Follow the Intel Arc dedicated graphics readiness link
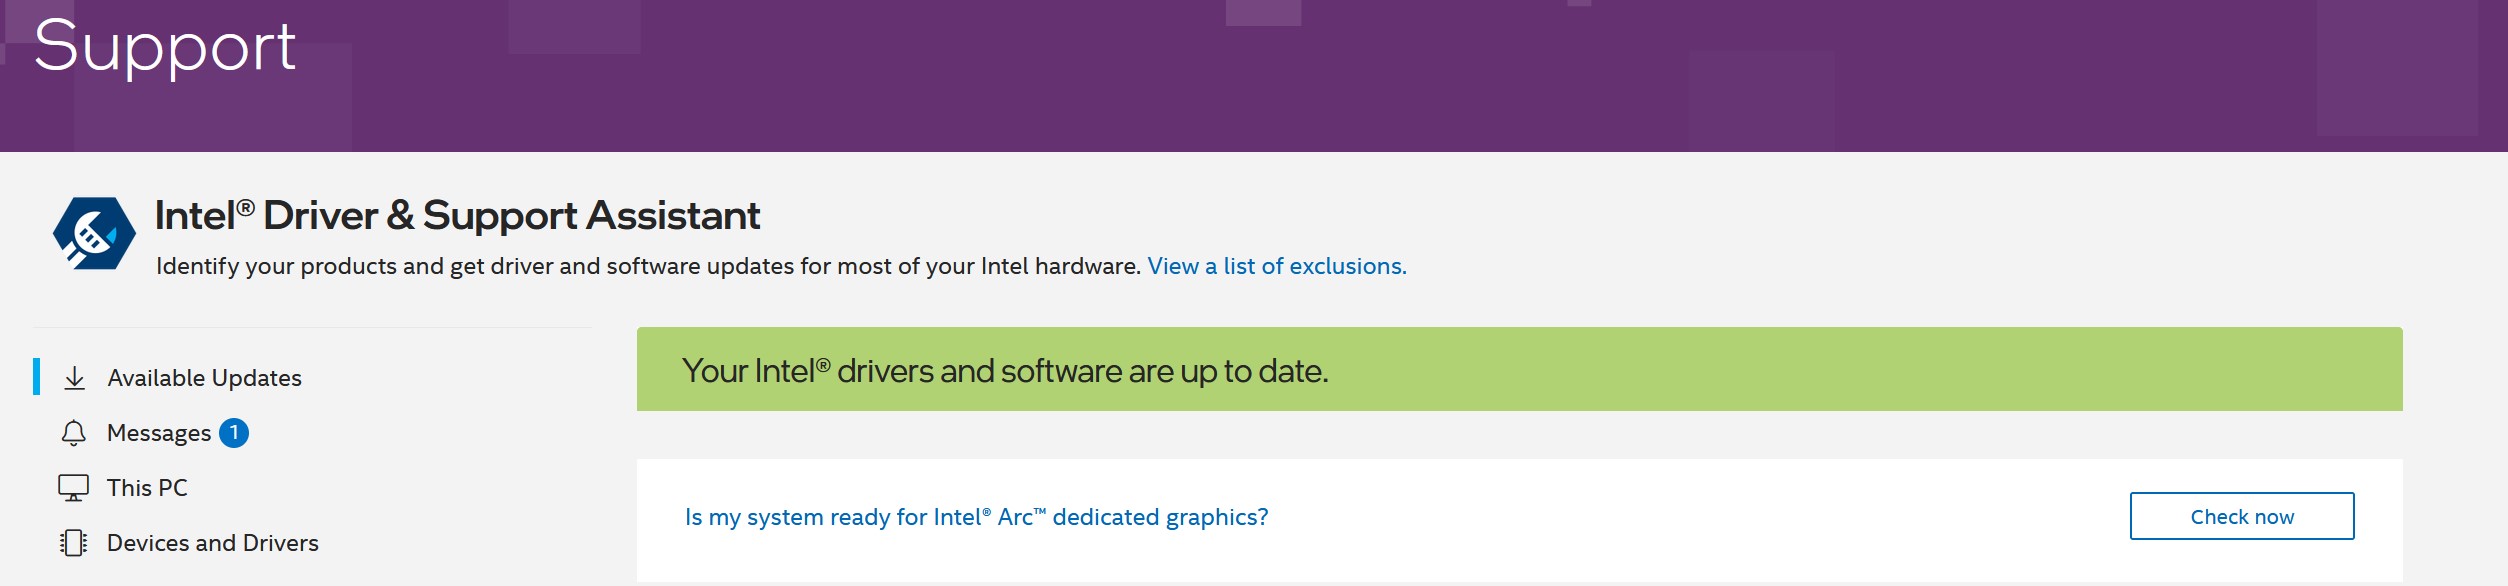2508x586 pixels. (977, 517)
